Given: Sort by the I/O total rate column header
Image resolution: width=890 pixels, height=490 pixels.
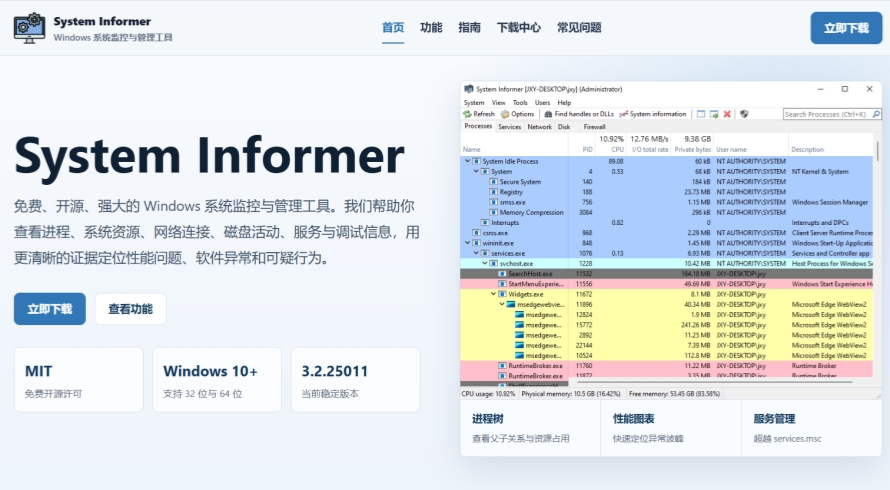Looking at the screenshot, I should (x=650, y=149).
